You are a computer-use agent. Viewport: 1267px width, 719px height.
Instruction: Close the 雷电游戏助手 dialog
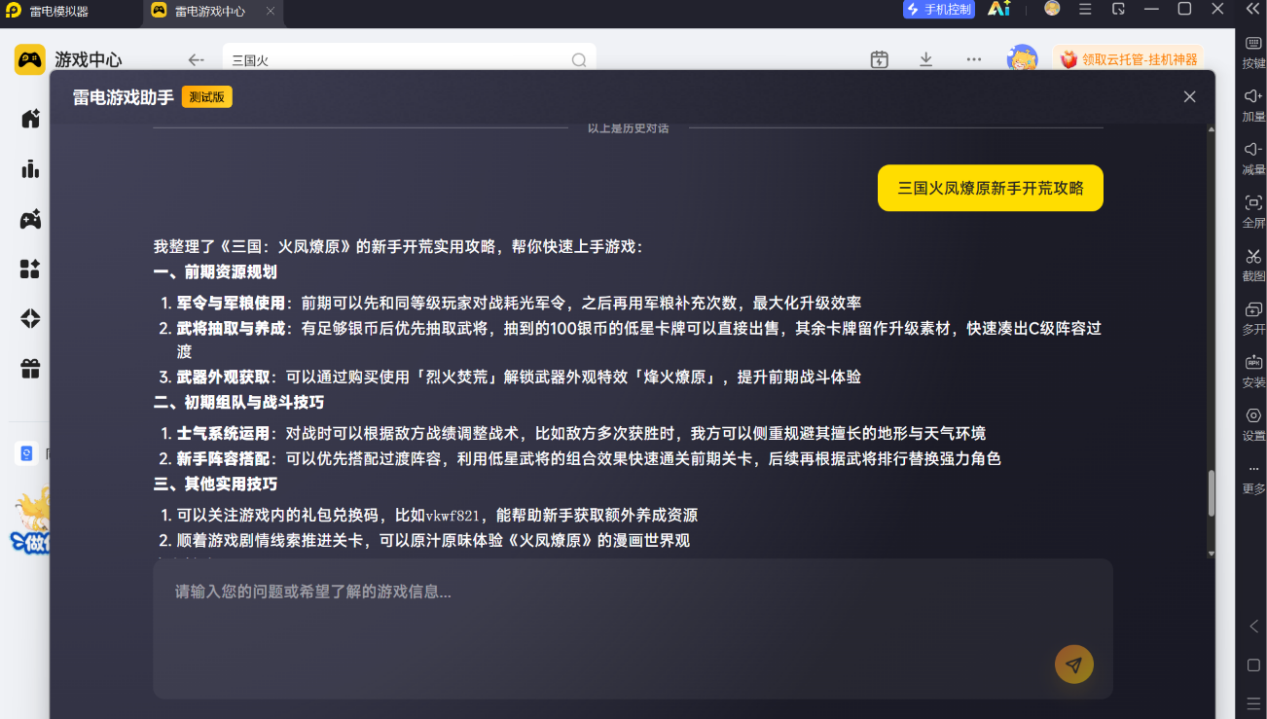pyautogui.click(x=1189, y=97)
